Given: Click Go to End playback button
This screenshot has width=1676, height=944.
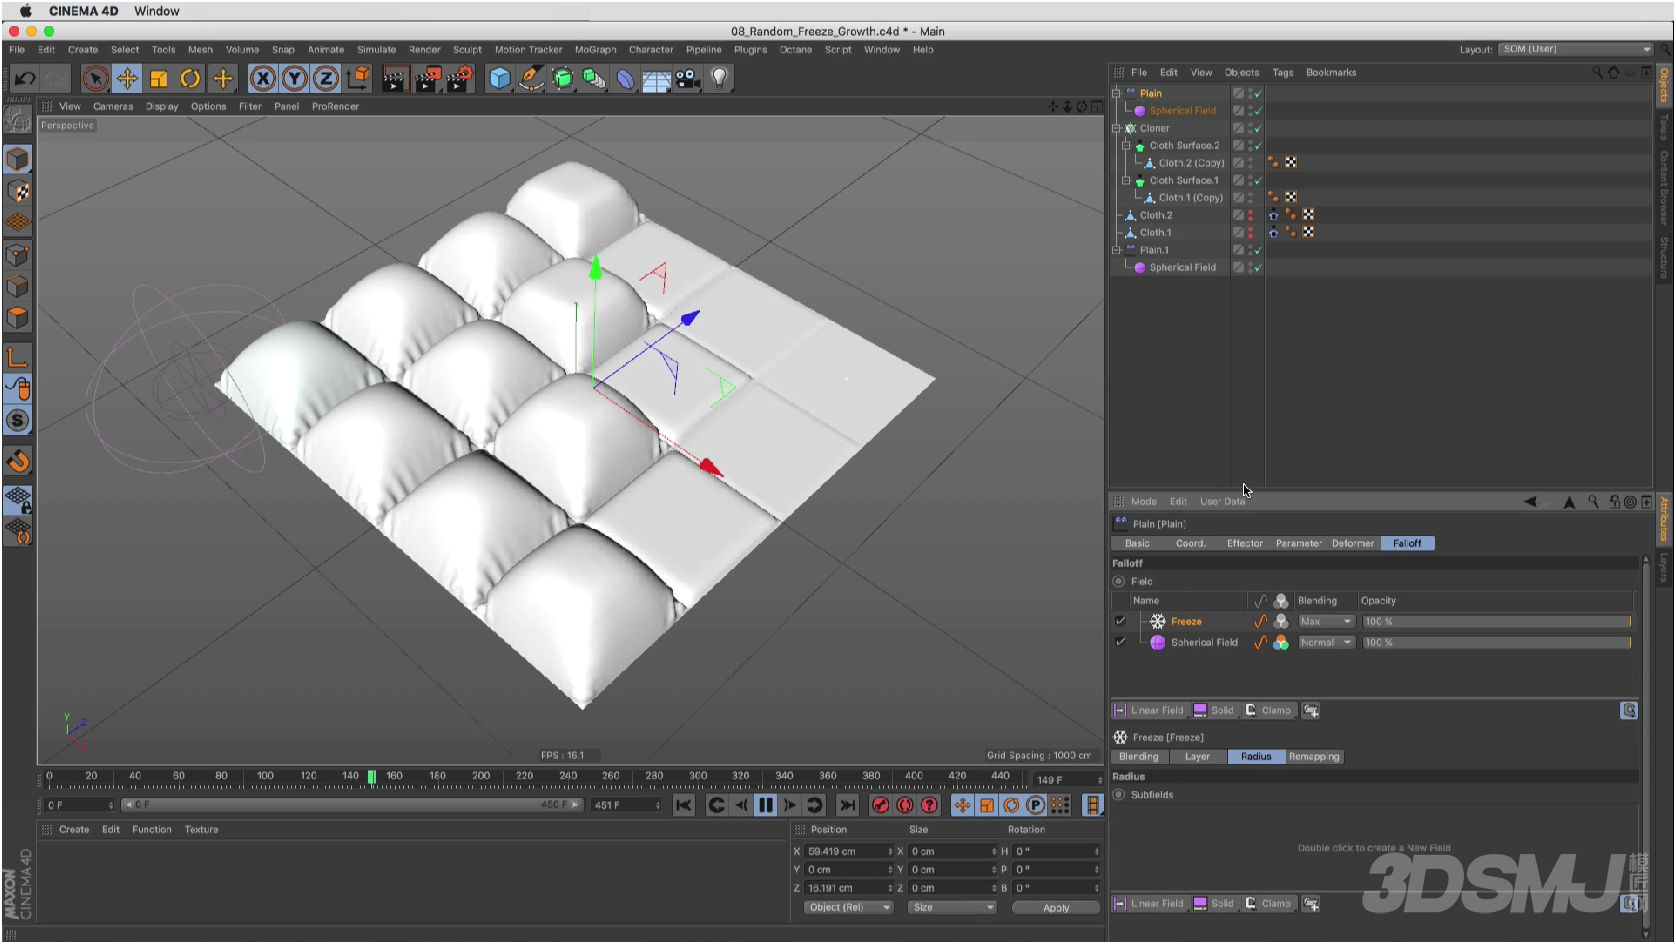Looking at the screenshot, I should click(848, 805).
